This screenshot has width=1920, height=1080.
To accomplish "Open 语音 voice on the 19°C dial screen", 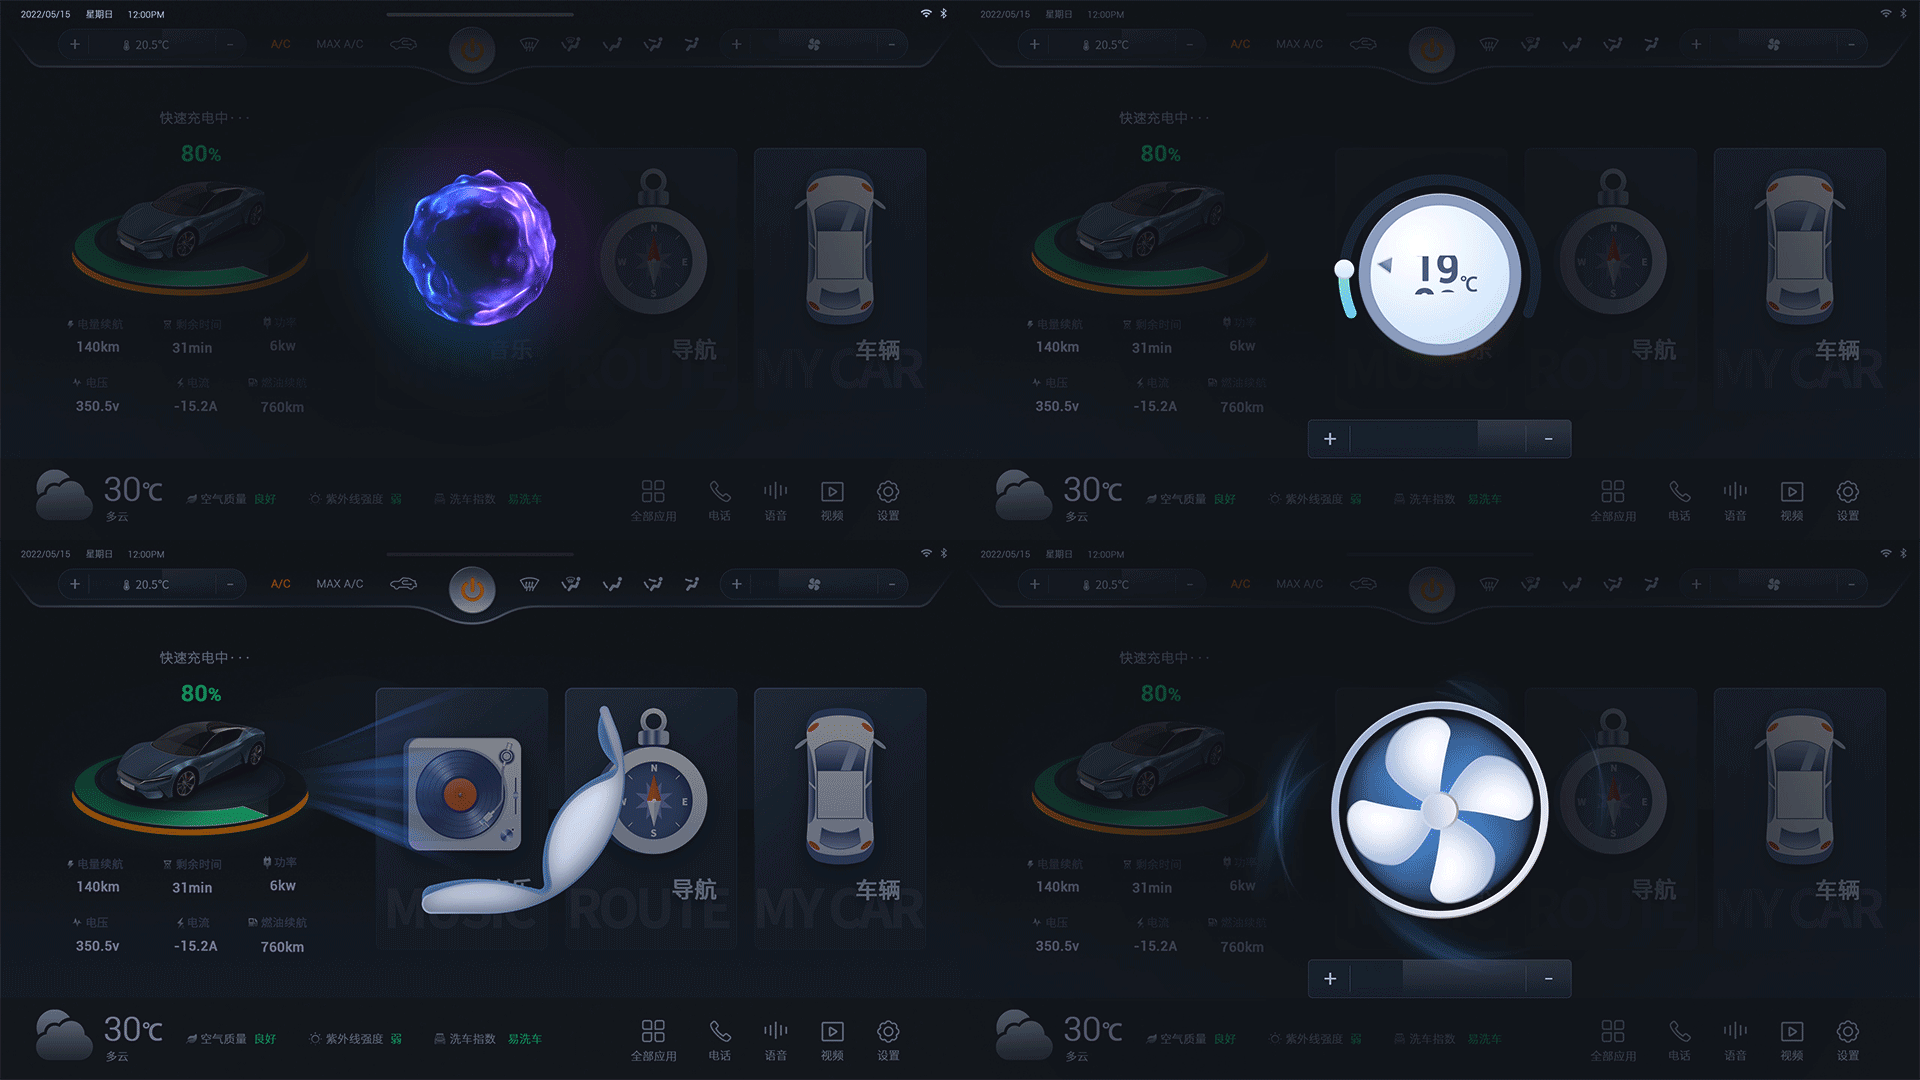I will point(1736,500).
